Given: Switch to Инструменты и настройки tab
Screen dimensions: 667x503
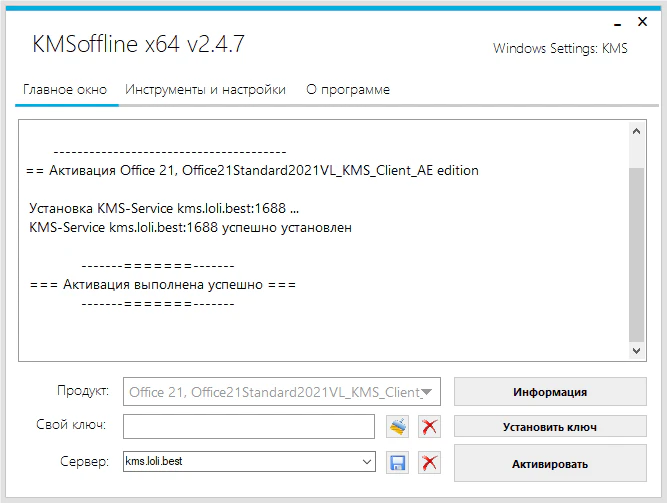Looking at the screenshot, I should pos(205,90).
